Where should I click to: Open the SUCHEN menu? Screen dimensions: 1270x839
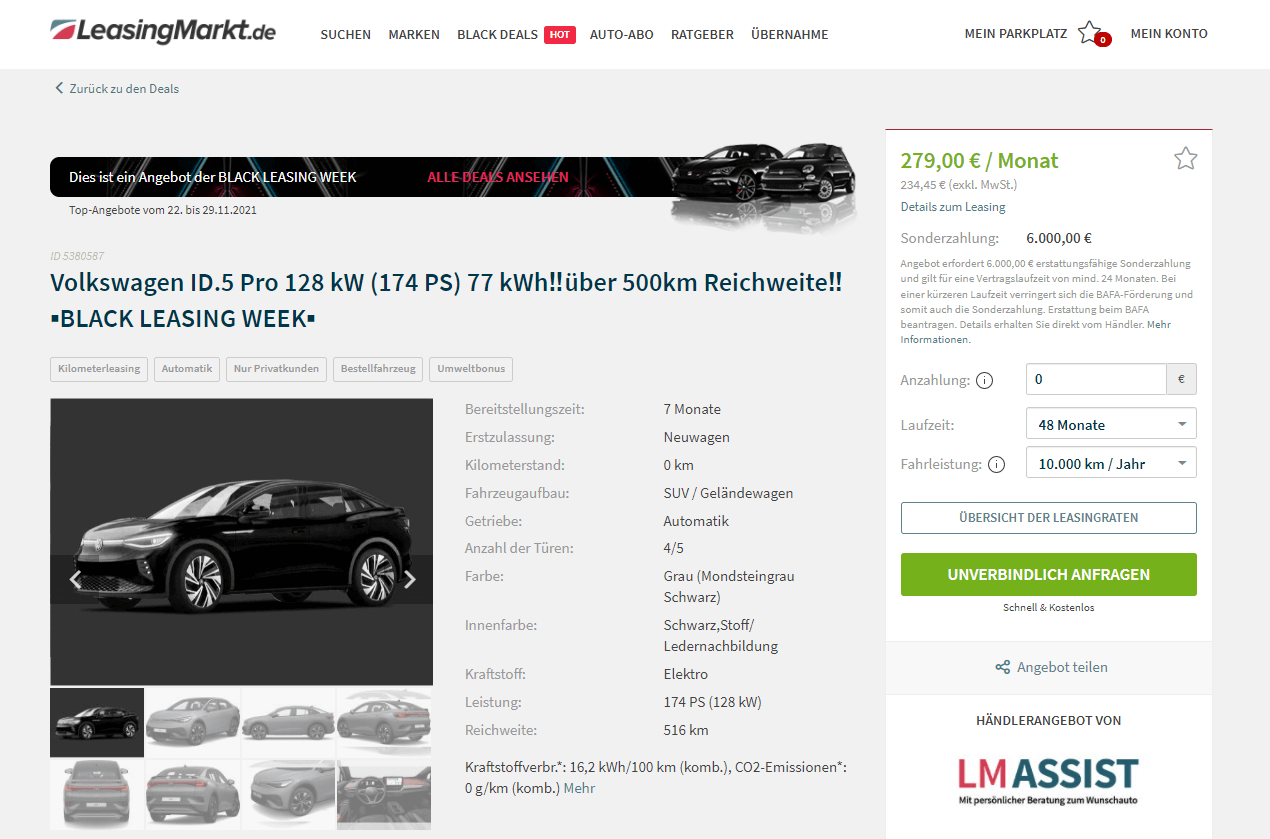pyautogui.click(x=345, y=34)
